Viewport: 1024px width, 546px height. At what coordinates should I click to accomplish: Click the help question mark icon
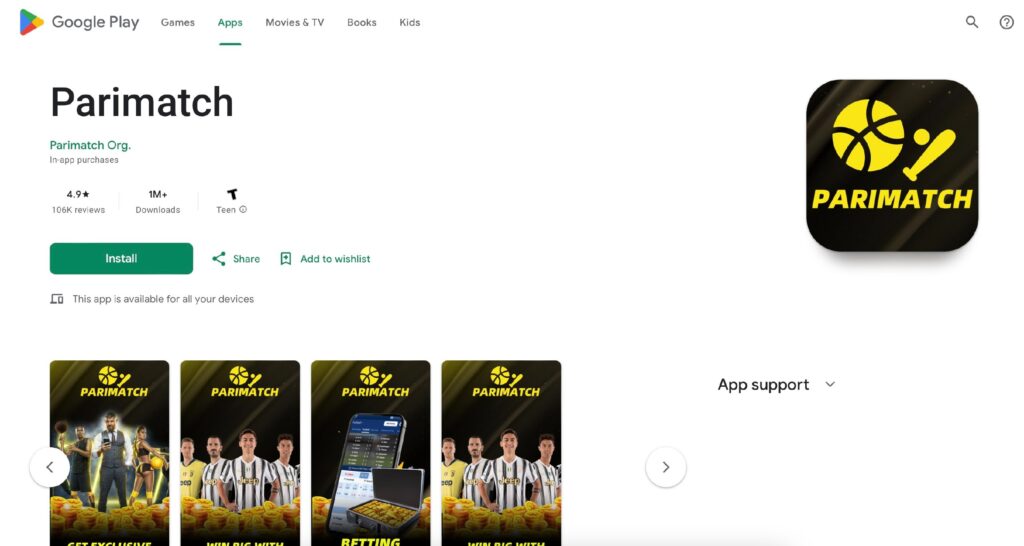pyautogui.click(x=1006, y=22)
